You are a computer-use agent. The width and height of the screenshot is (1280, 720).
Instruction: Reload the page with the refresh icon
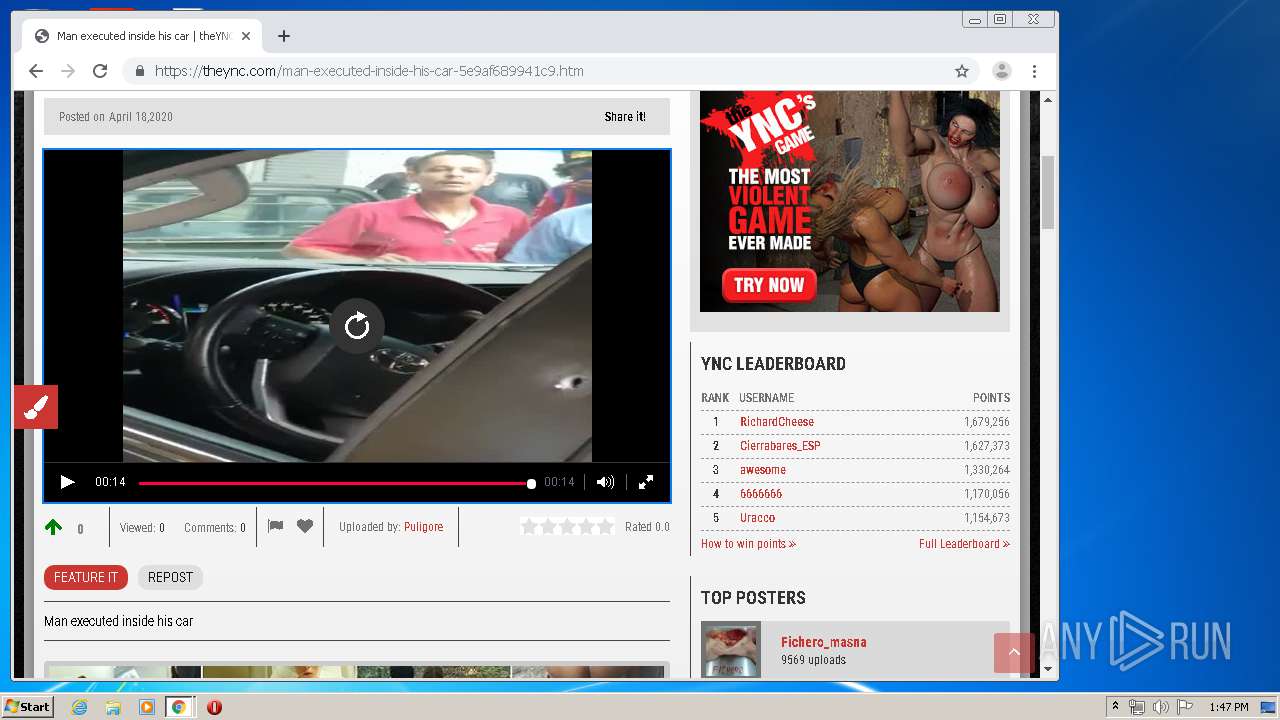point(100,71)
